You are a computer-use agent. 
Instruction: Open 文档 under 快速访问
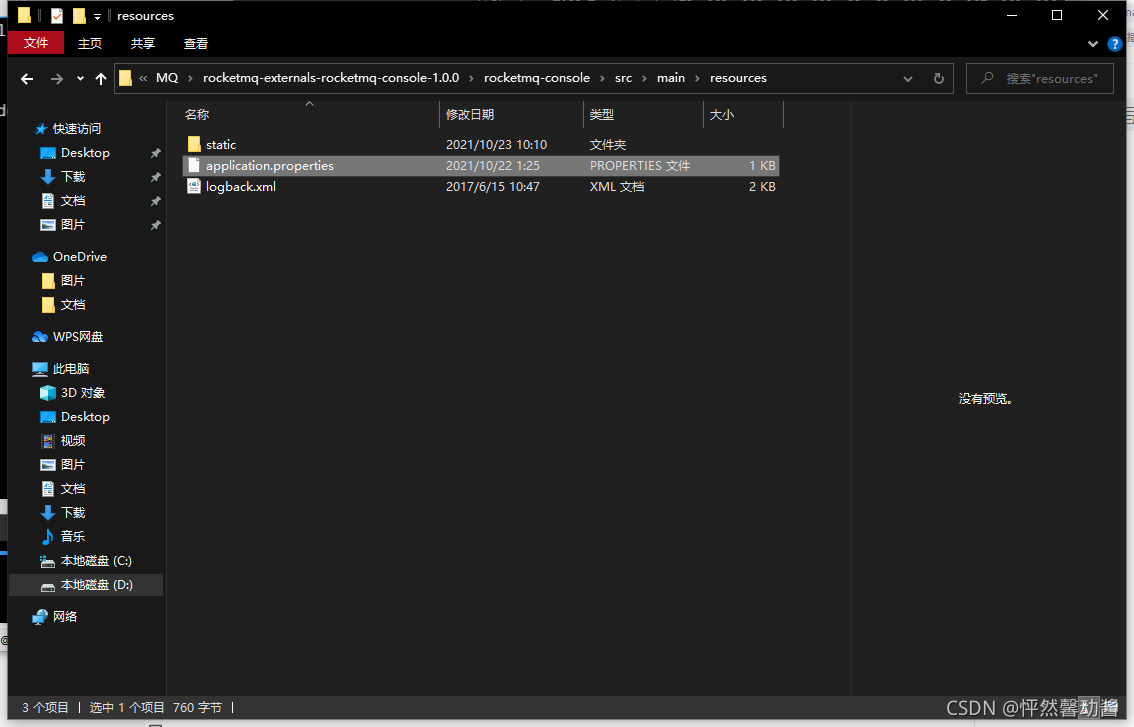73,200
